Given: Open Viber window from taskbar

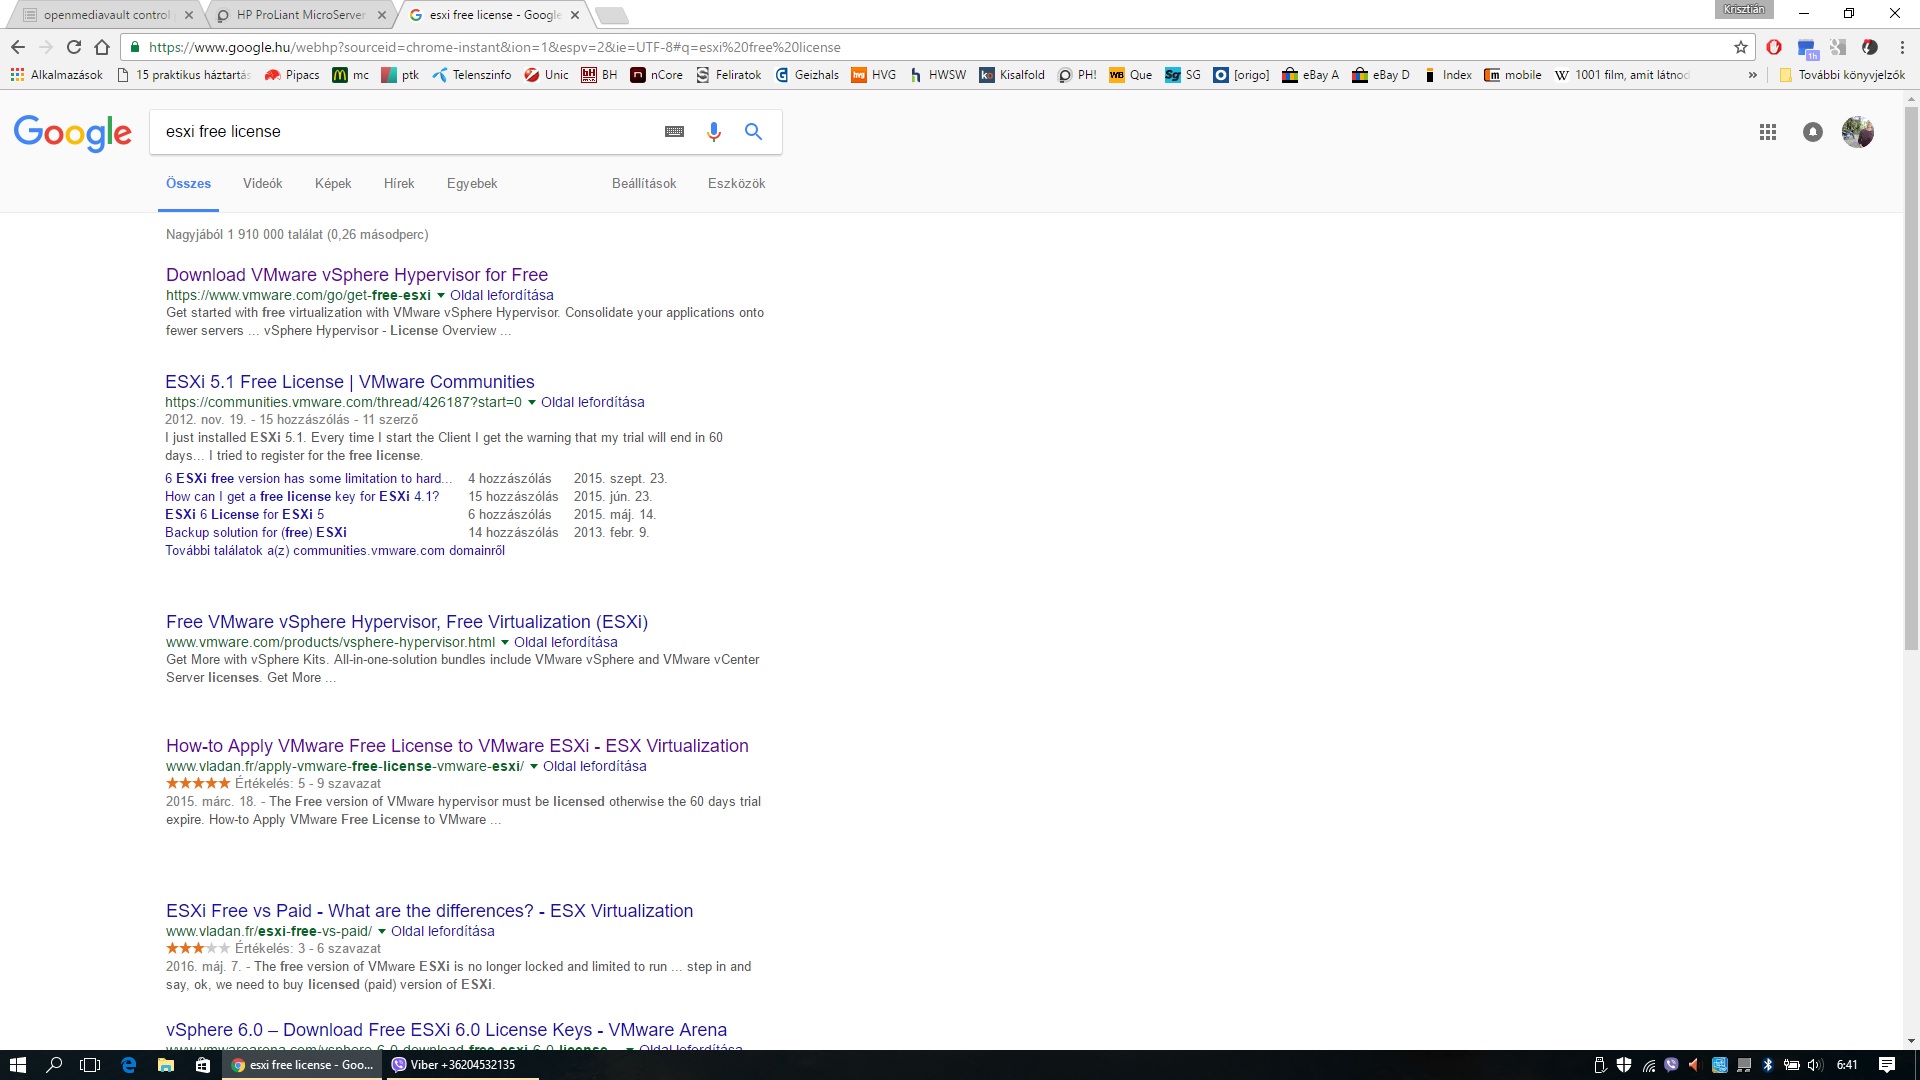Looking at the screenshot, I should point(462,1065).
